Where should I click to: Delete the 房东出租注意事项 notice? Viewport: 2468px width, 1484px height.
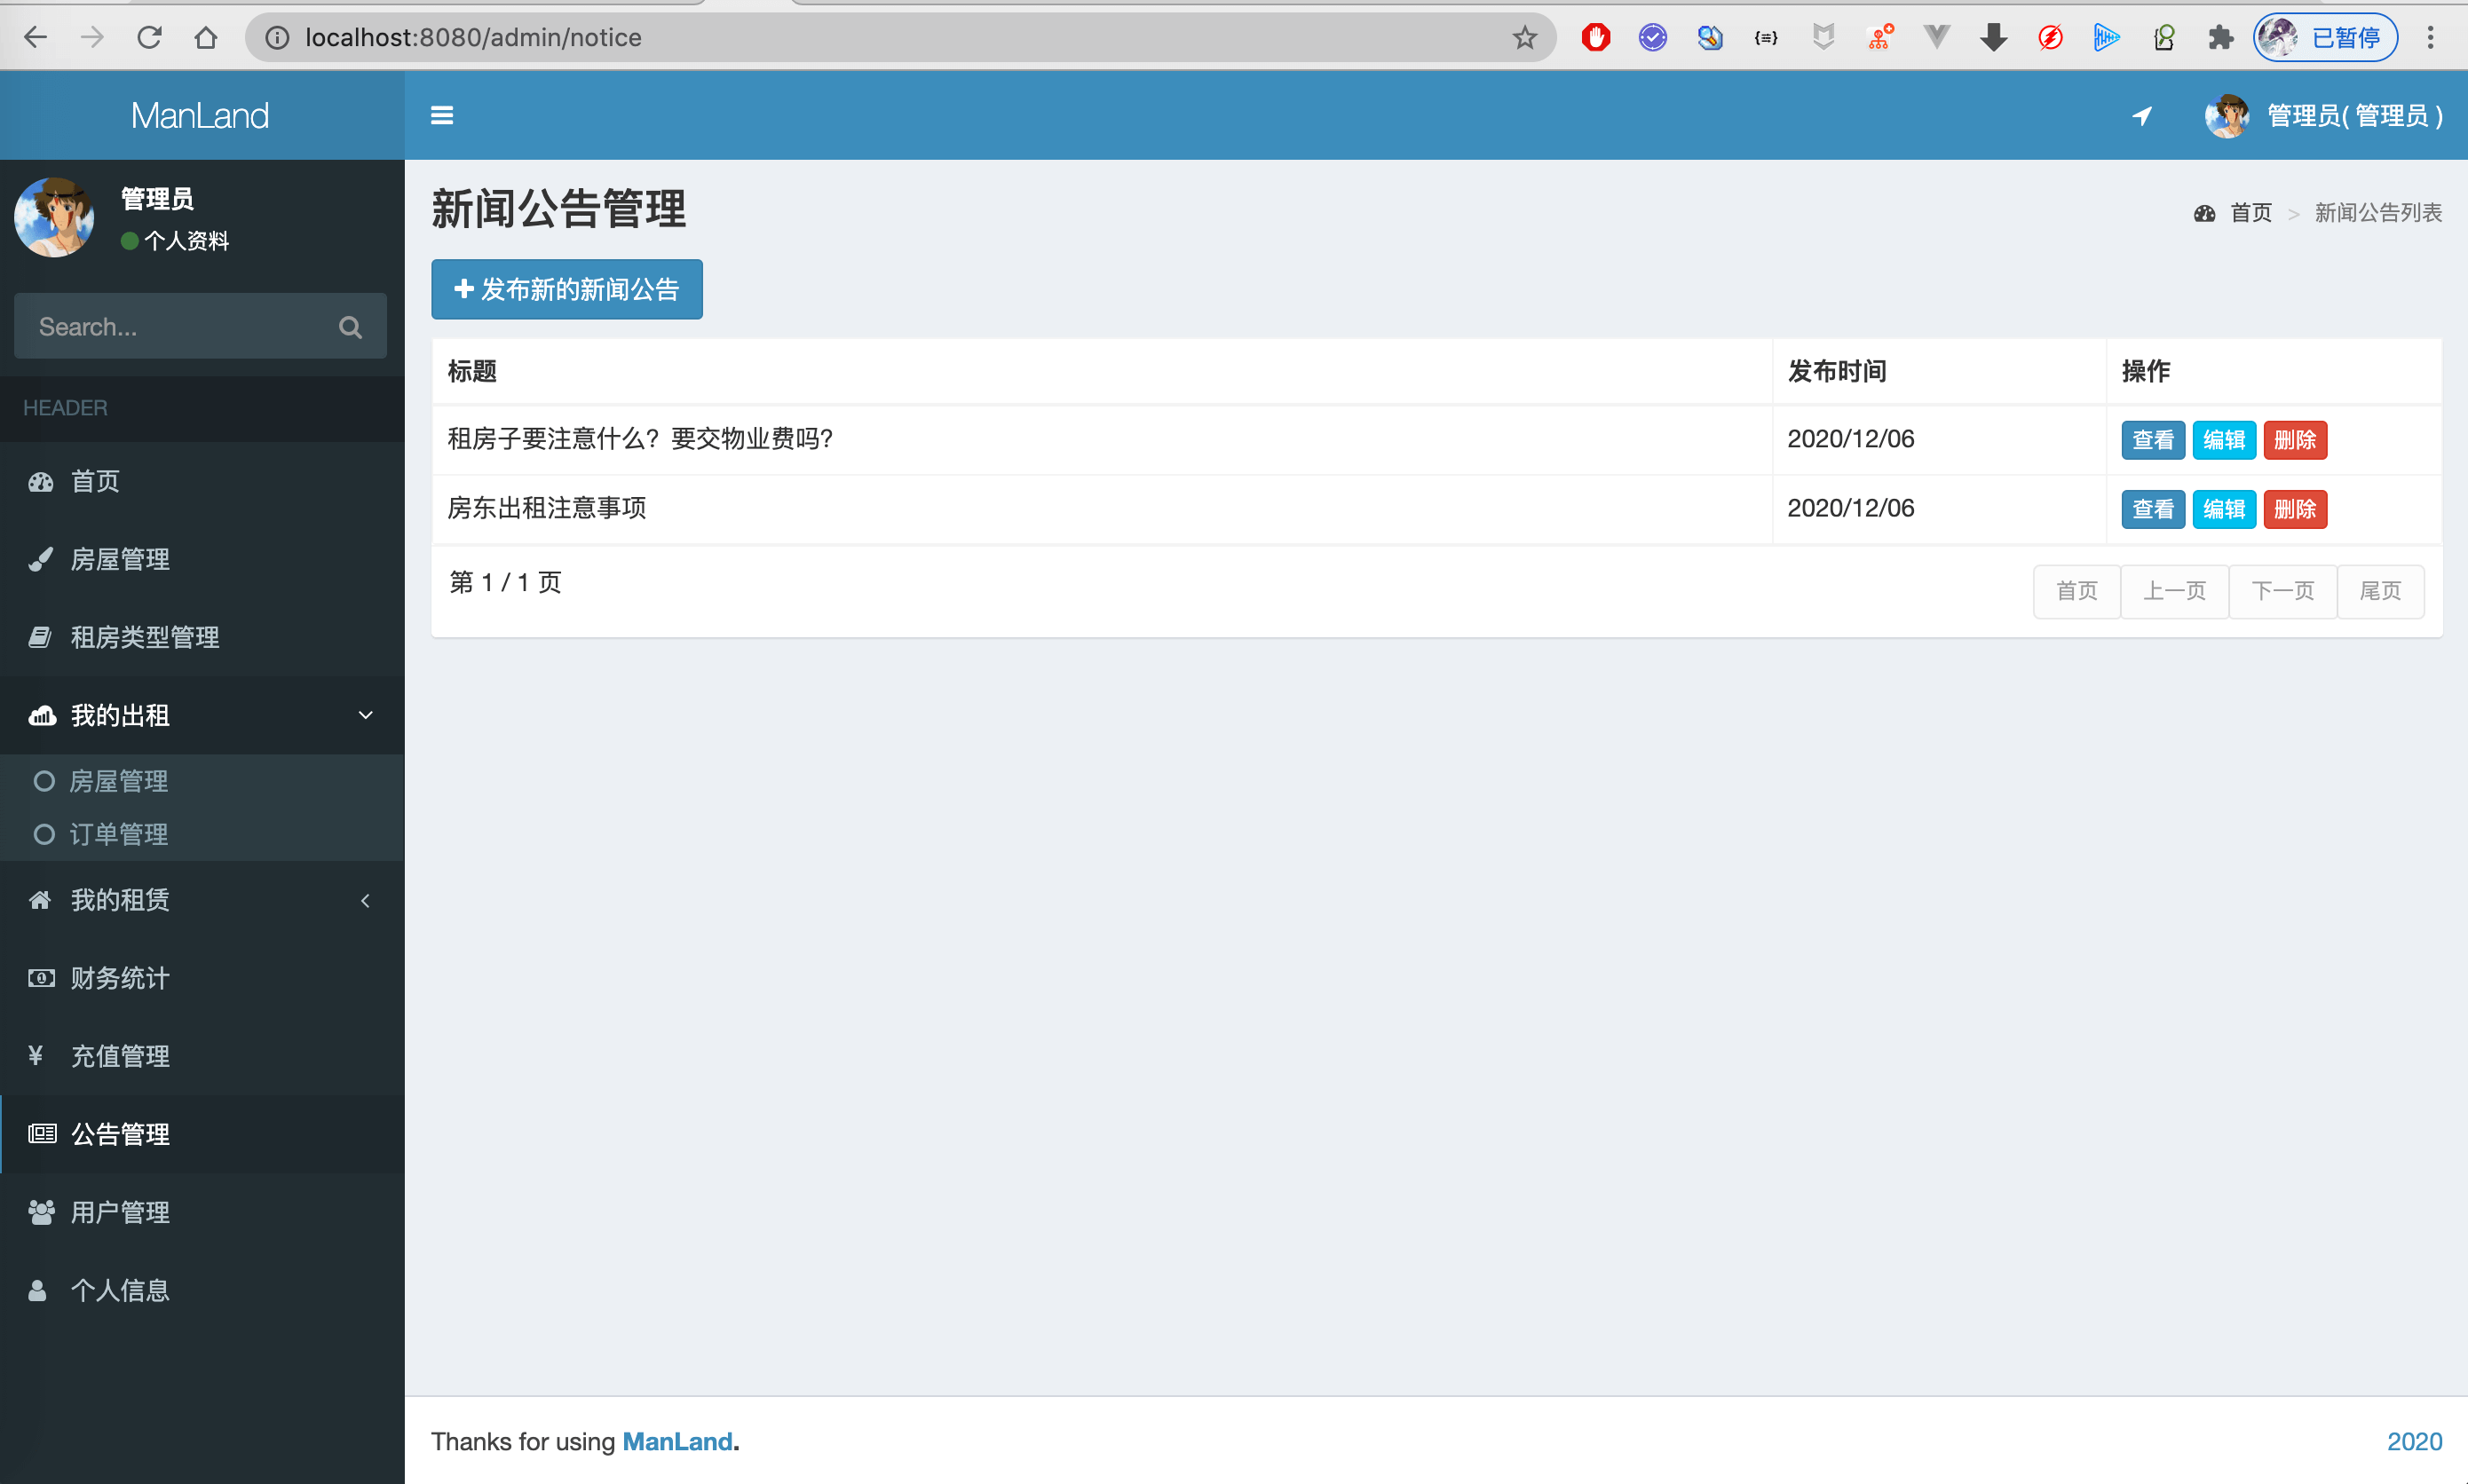tap(2294, 509)
